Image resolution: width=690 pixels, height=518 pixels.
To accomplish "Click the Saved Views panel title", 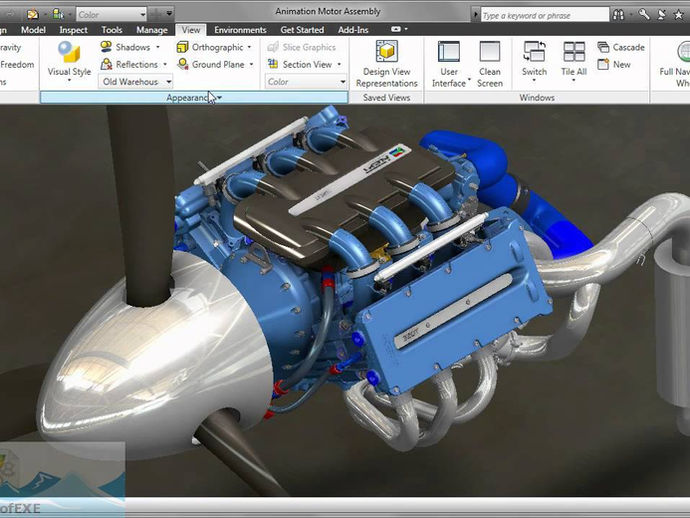I will 386,98.
